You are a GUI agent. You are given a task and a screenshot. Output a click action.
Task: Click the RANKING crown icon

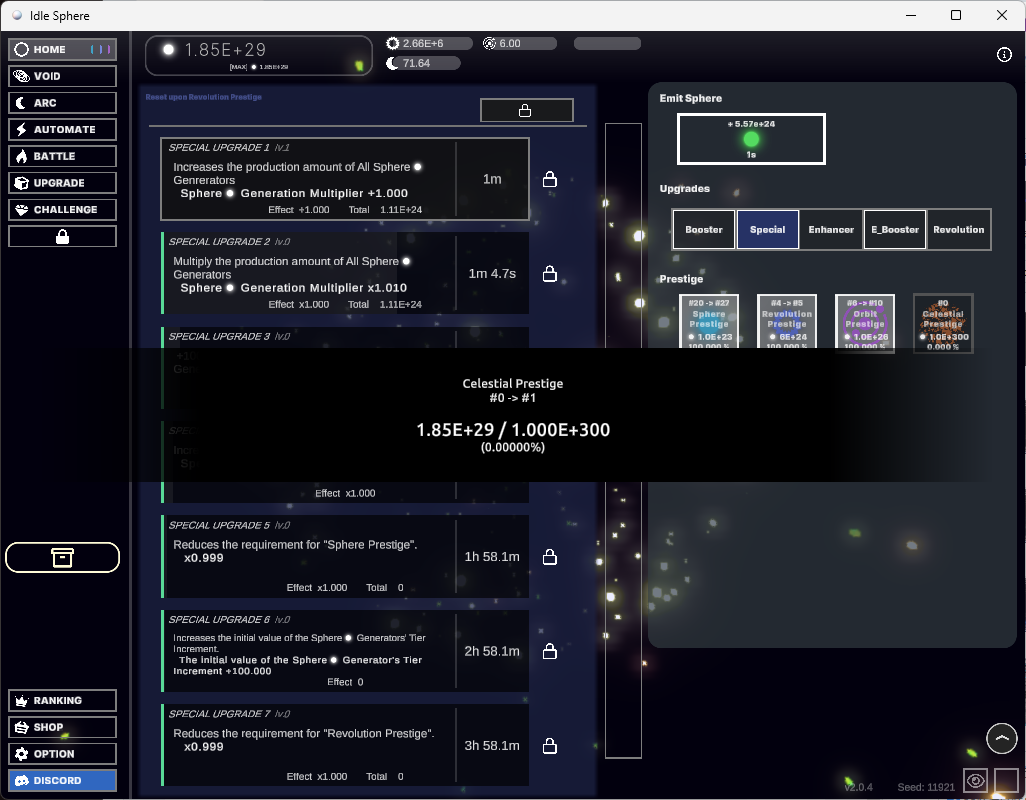(62, 700)
